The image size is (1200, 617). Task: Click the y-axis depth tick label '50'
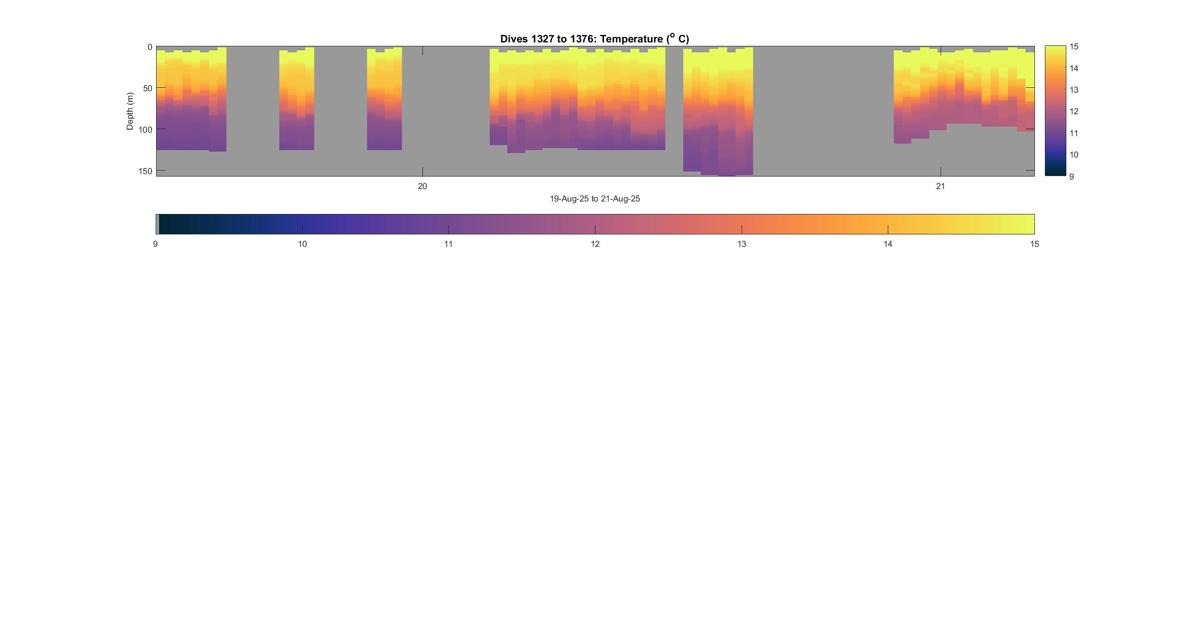click(x=146, y=89)
